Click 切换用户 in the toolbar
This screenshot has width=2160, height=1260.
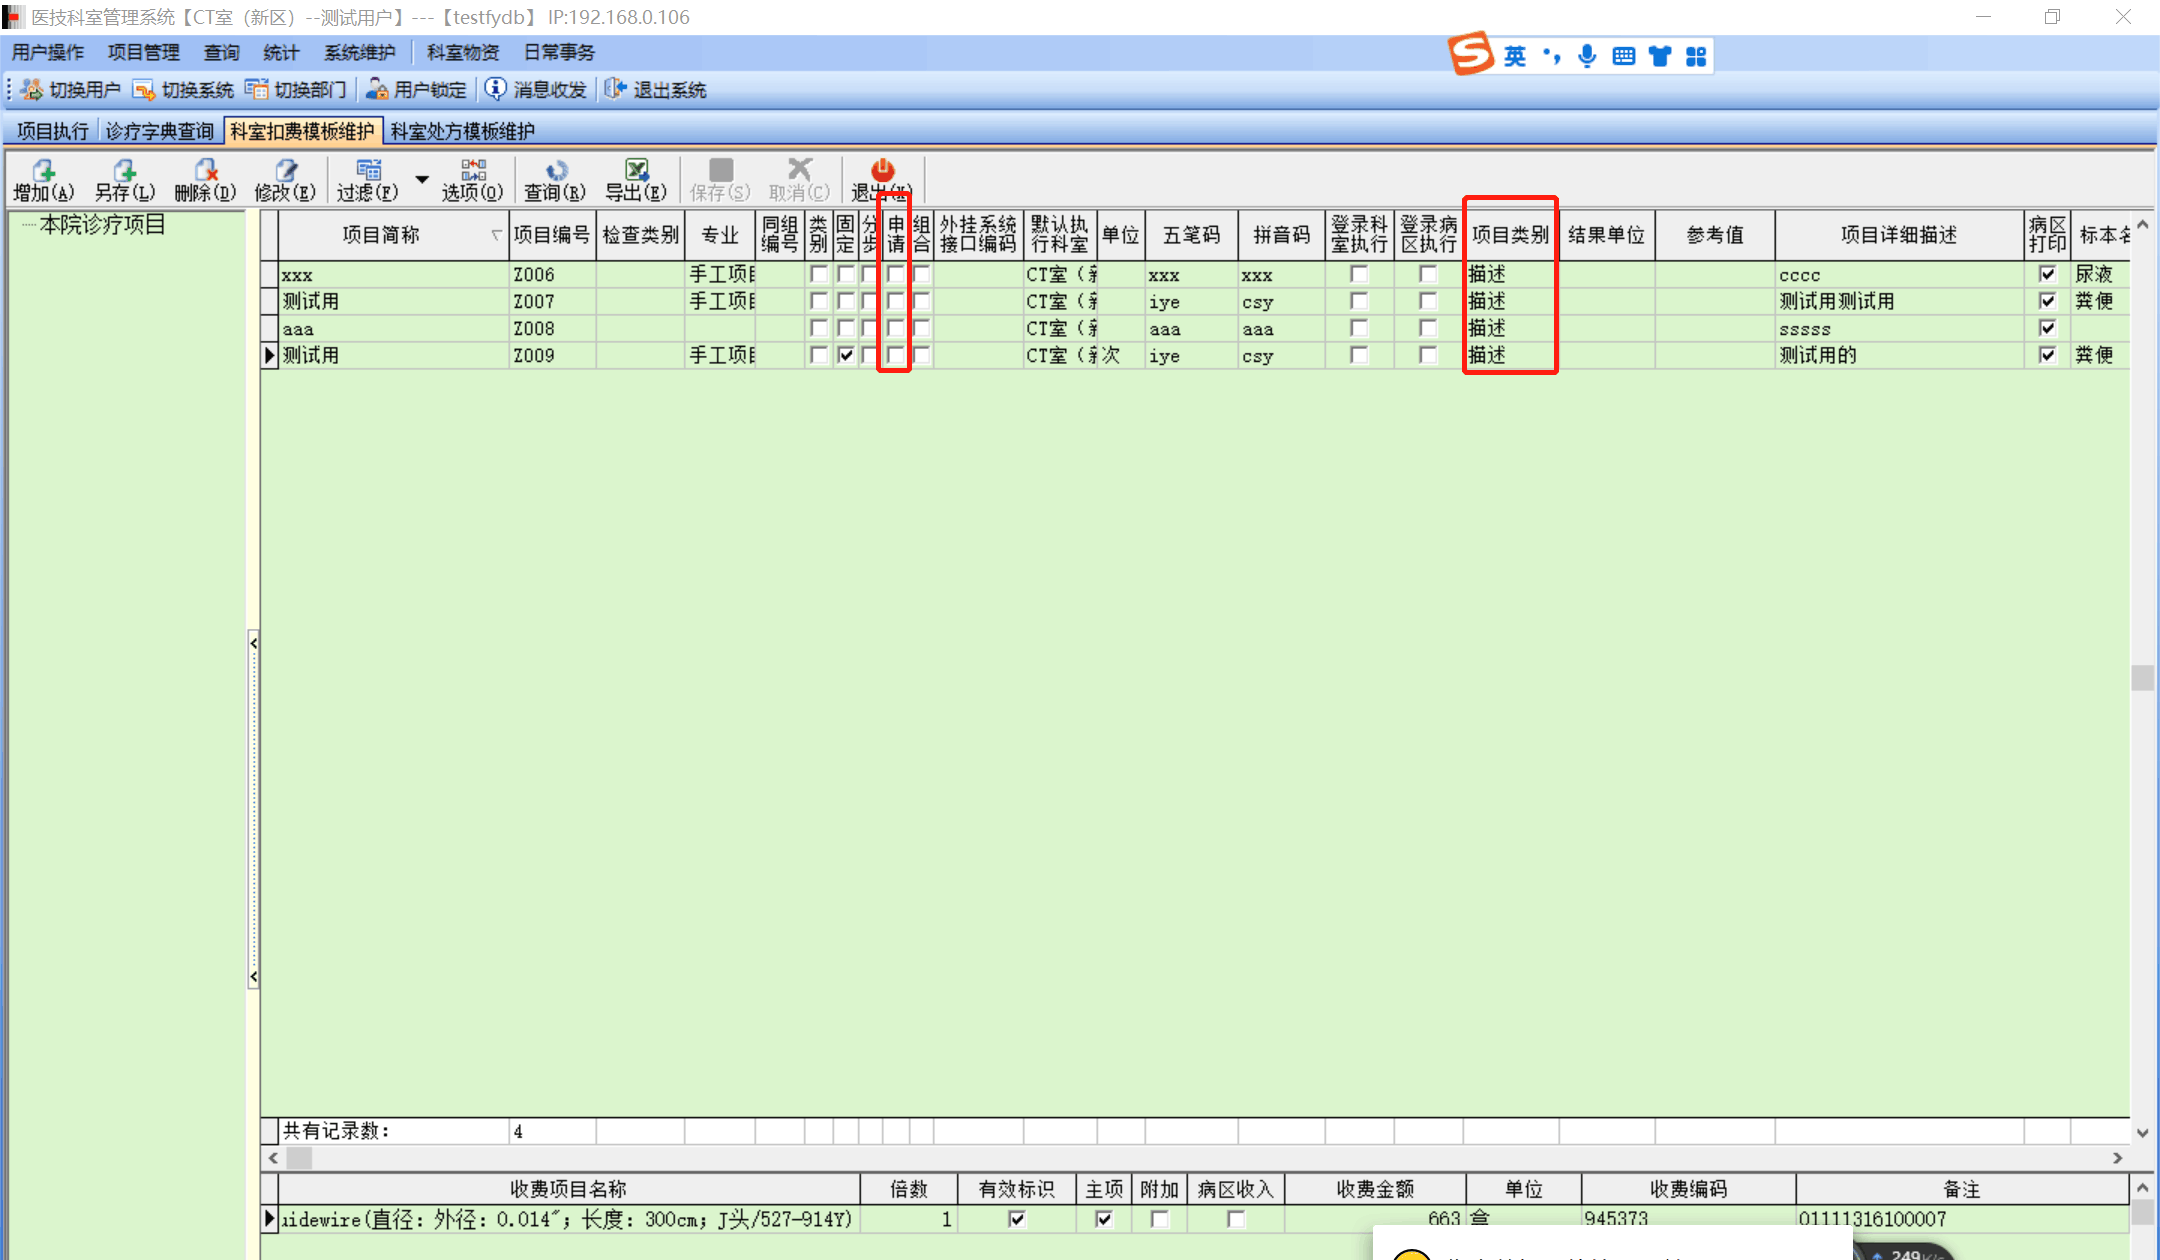(x=71, y=90)
